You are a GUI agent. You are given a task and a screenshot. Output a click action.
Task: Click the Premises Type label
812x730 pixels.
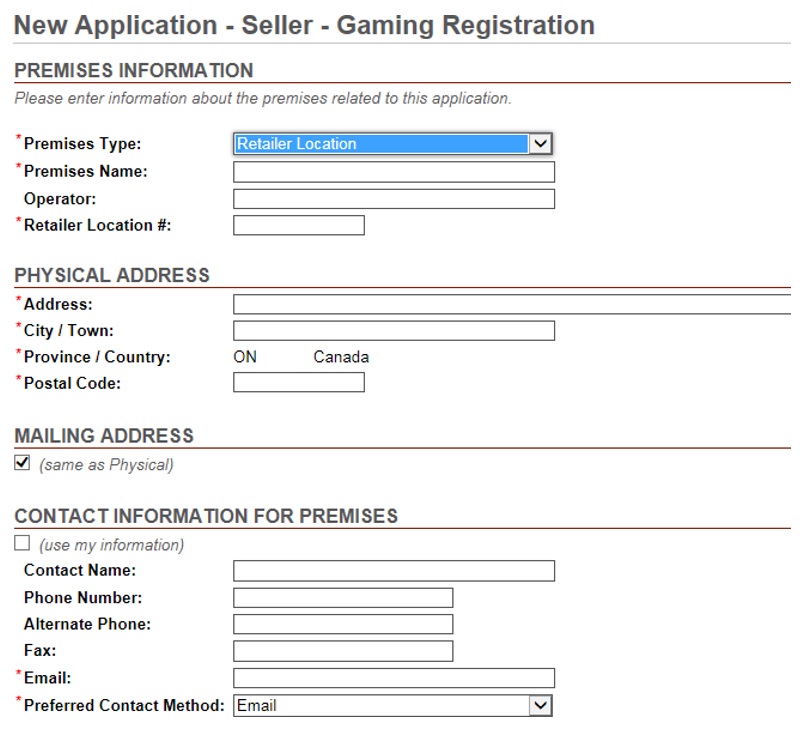82,143
